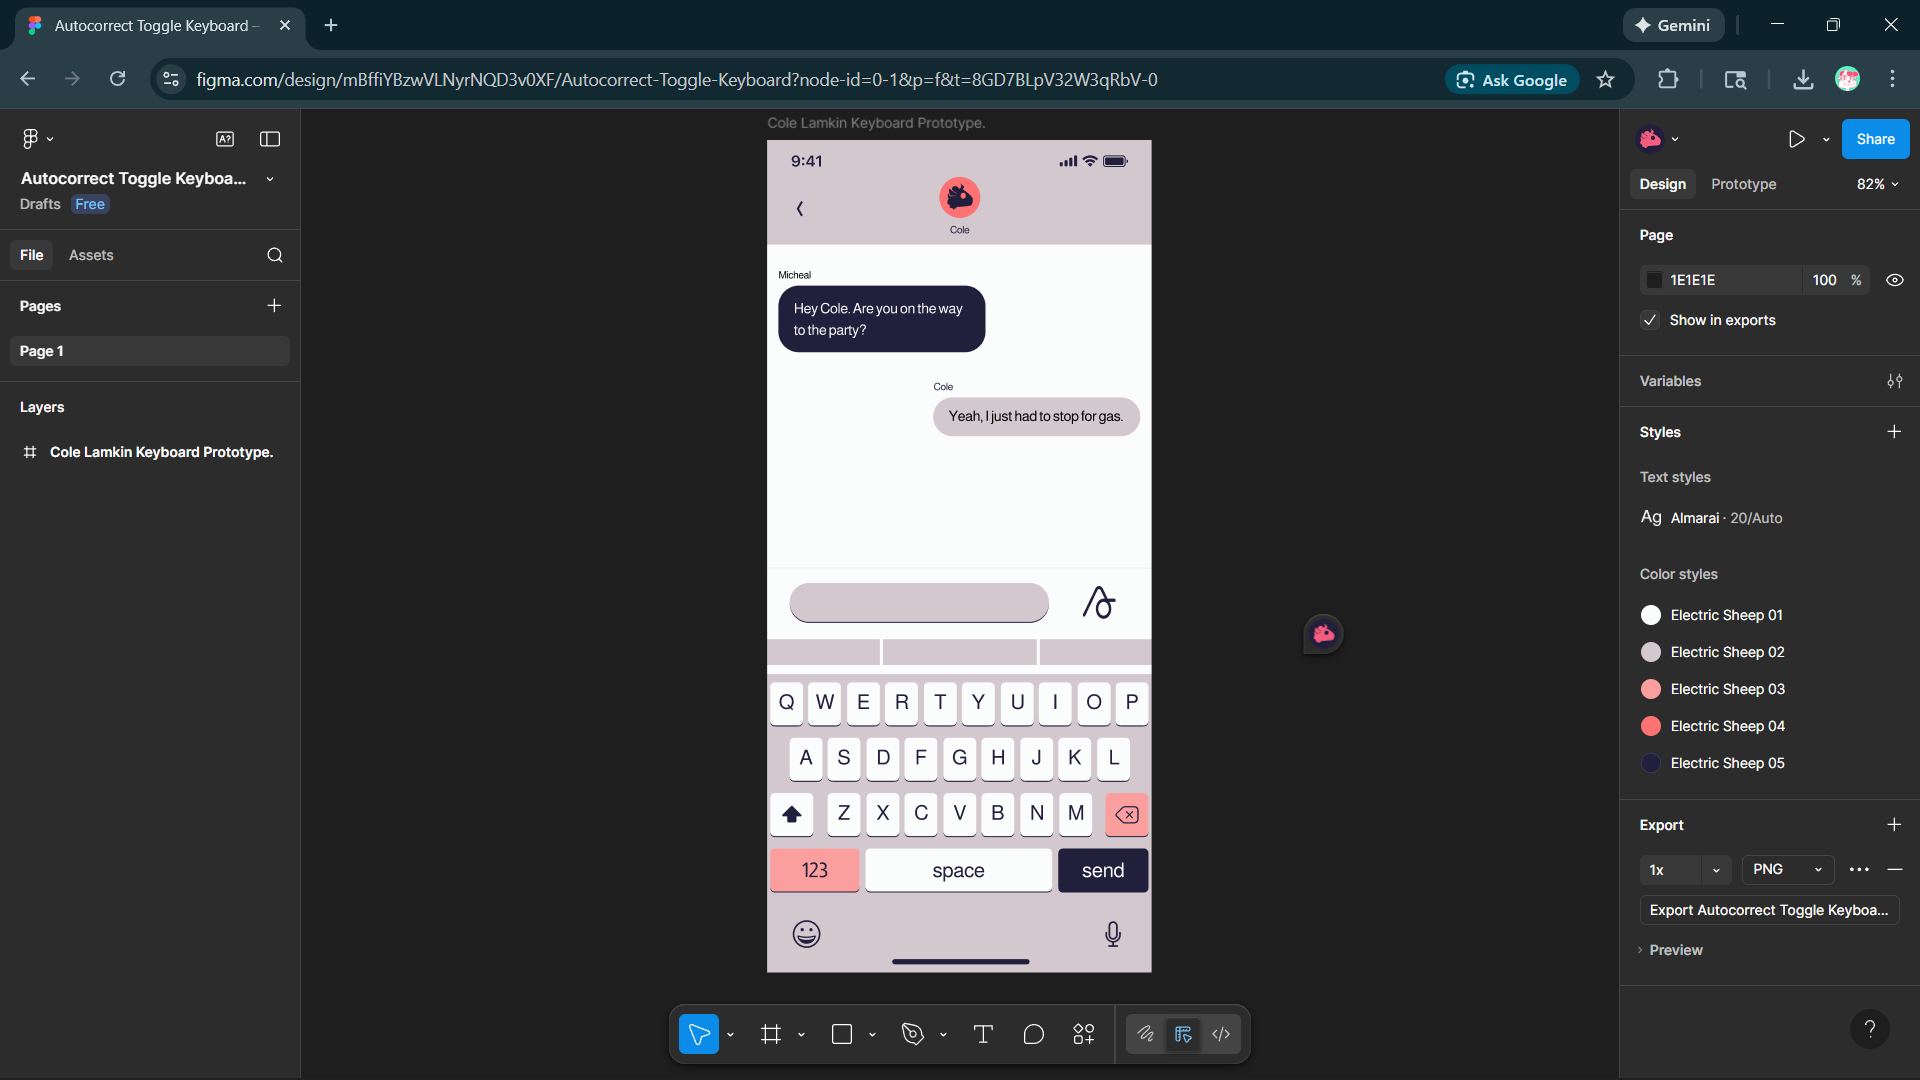Toggle page background visibility eye icon
This screenshot has height=1080, width=1920.
click(x=1894, y=280)
